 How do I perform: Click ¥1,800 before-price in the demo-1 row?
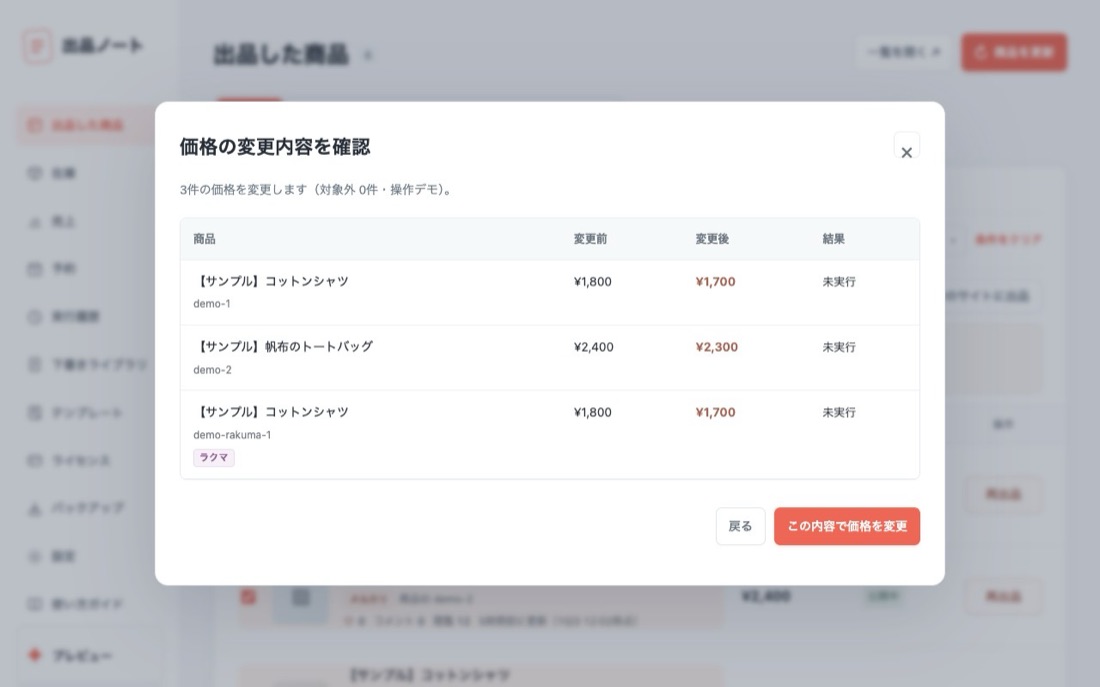coord(593,282)
